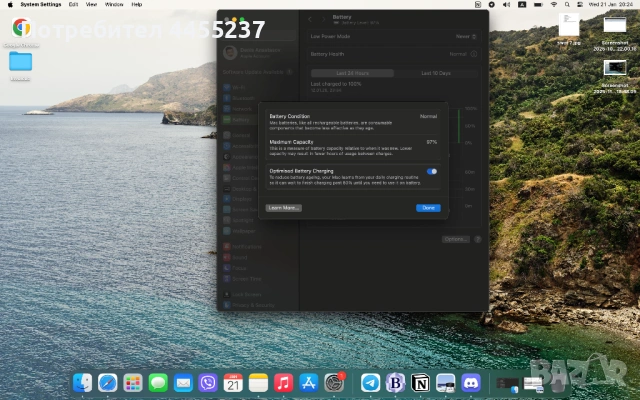The width and height of the screenshot is (640, 400).
Task: Click the Learn More… button
Action: 284,208
